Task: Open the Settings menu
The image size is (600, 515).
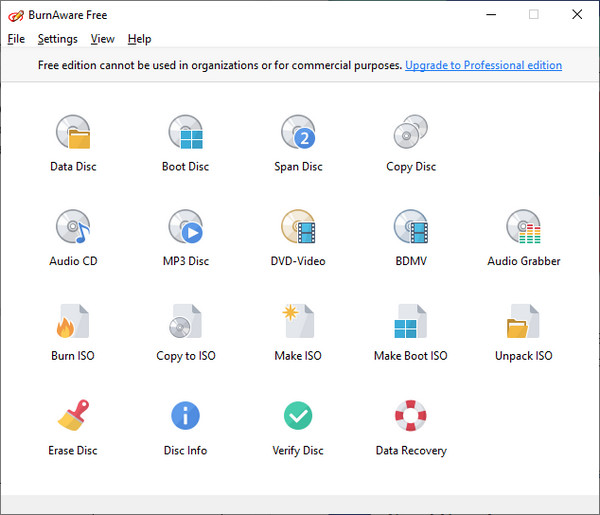Action: coord(57,39)
